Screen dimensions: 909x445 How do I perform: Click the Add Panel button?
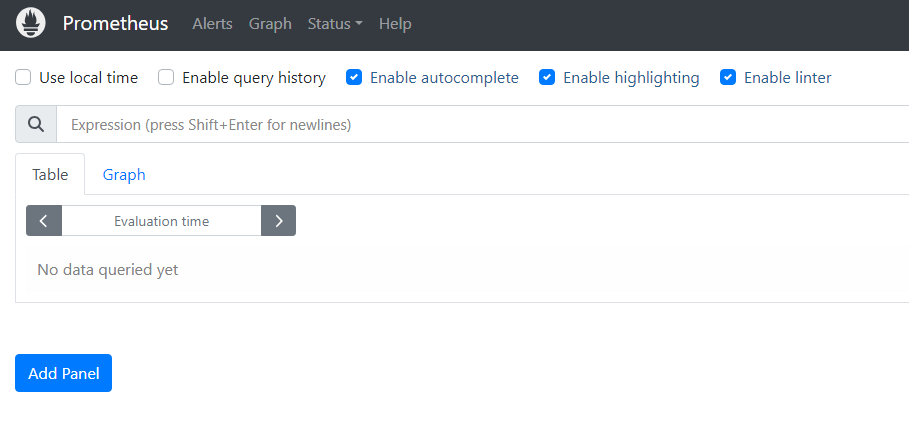(x=63, y=373)
